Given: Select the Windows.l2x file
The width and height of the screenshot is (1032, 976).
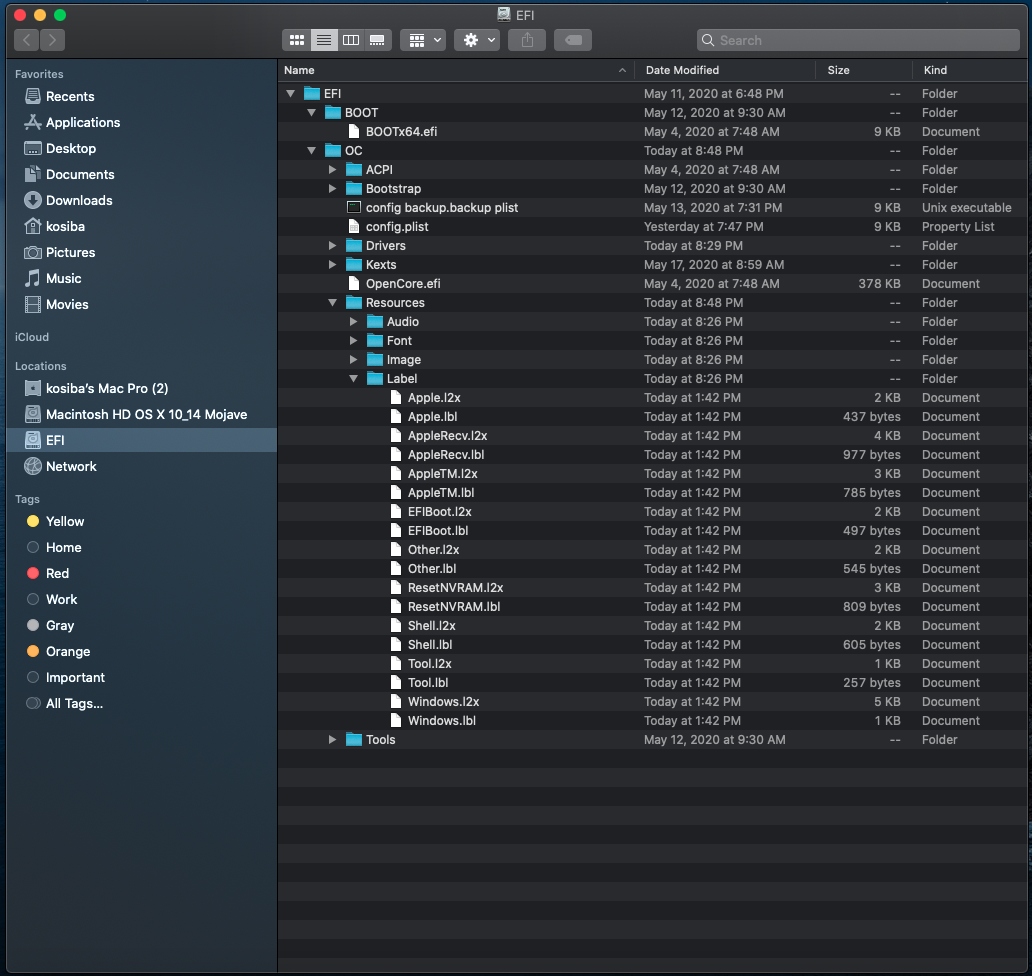Looking at the screenshot, I should point(654,702).
